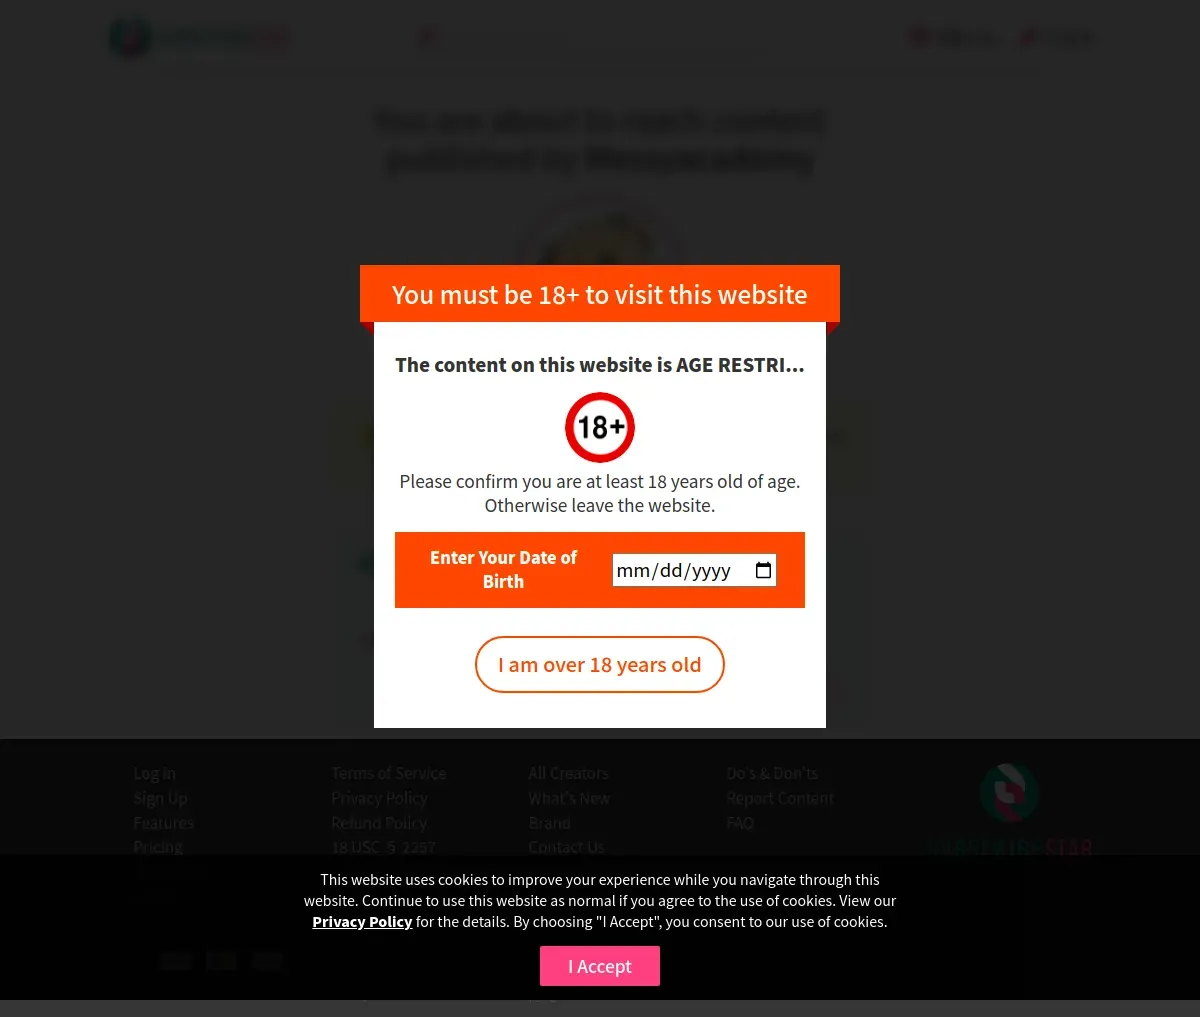The width and height of the screenshot is (1200, 1017).
Task: Open the calendar picker in date field
Action: pyautogui.click(x=763, y=570)
